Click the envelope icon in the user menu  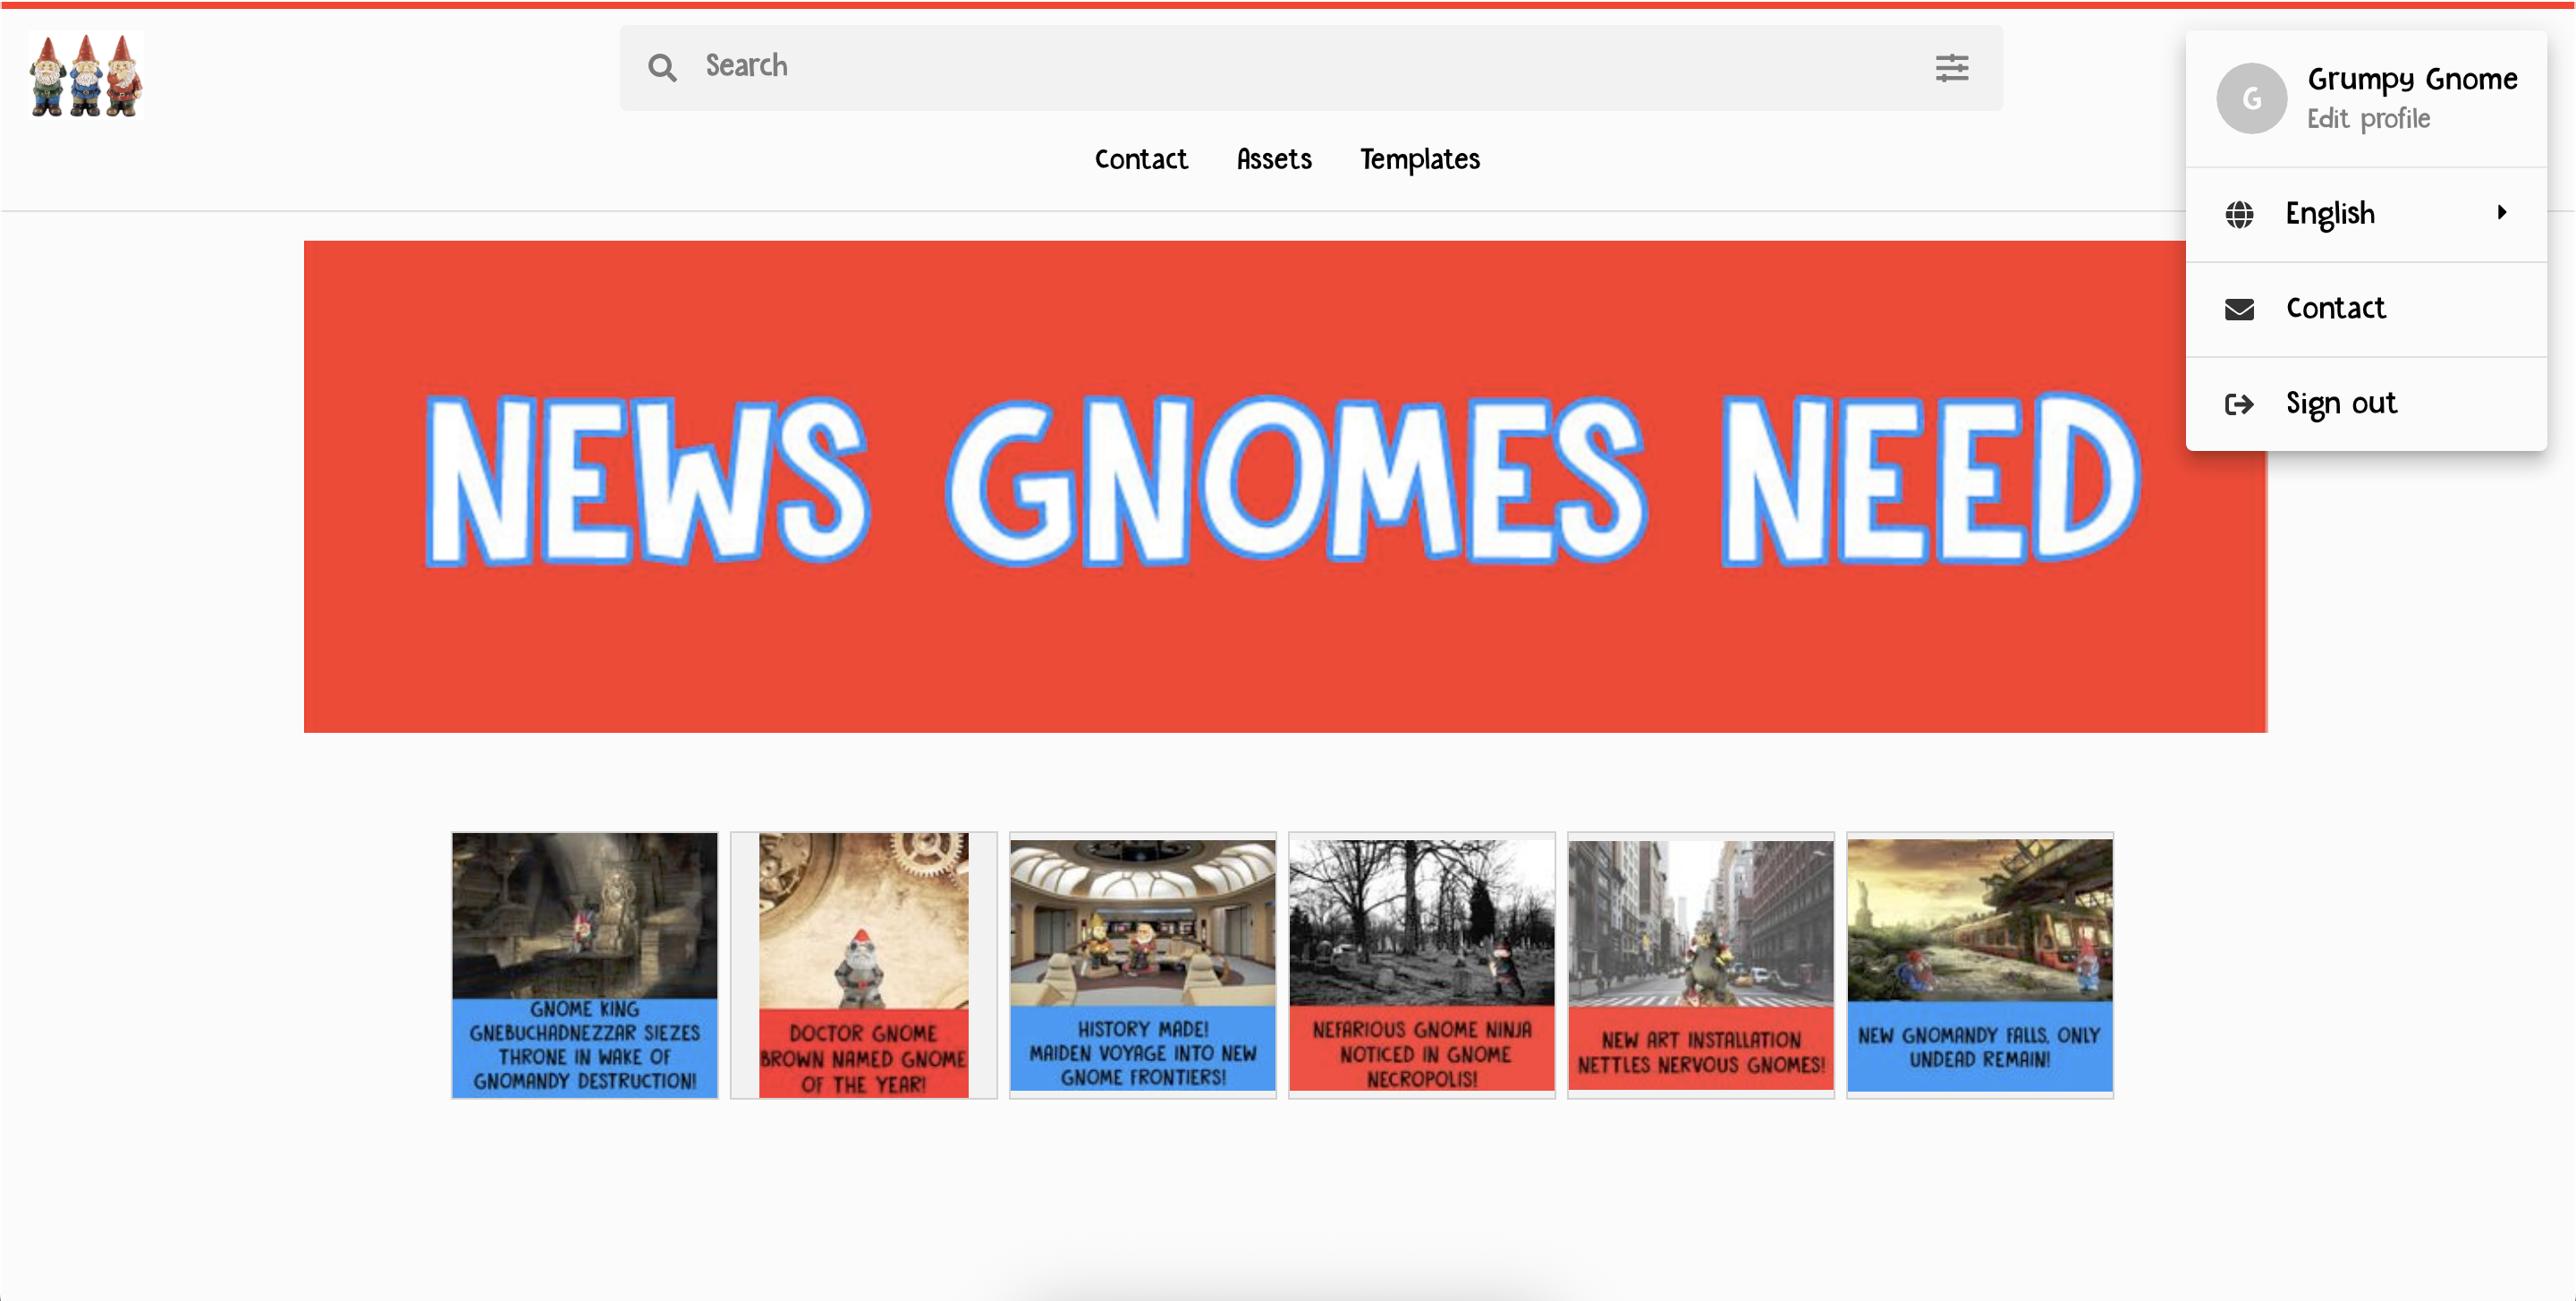point(2238,309)
